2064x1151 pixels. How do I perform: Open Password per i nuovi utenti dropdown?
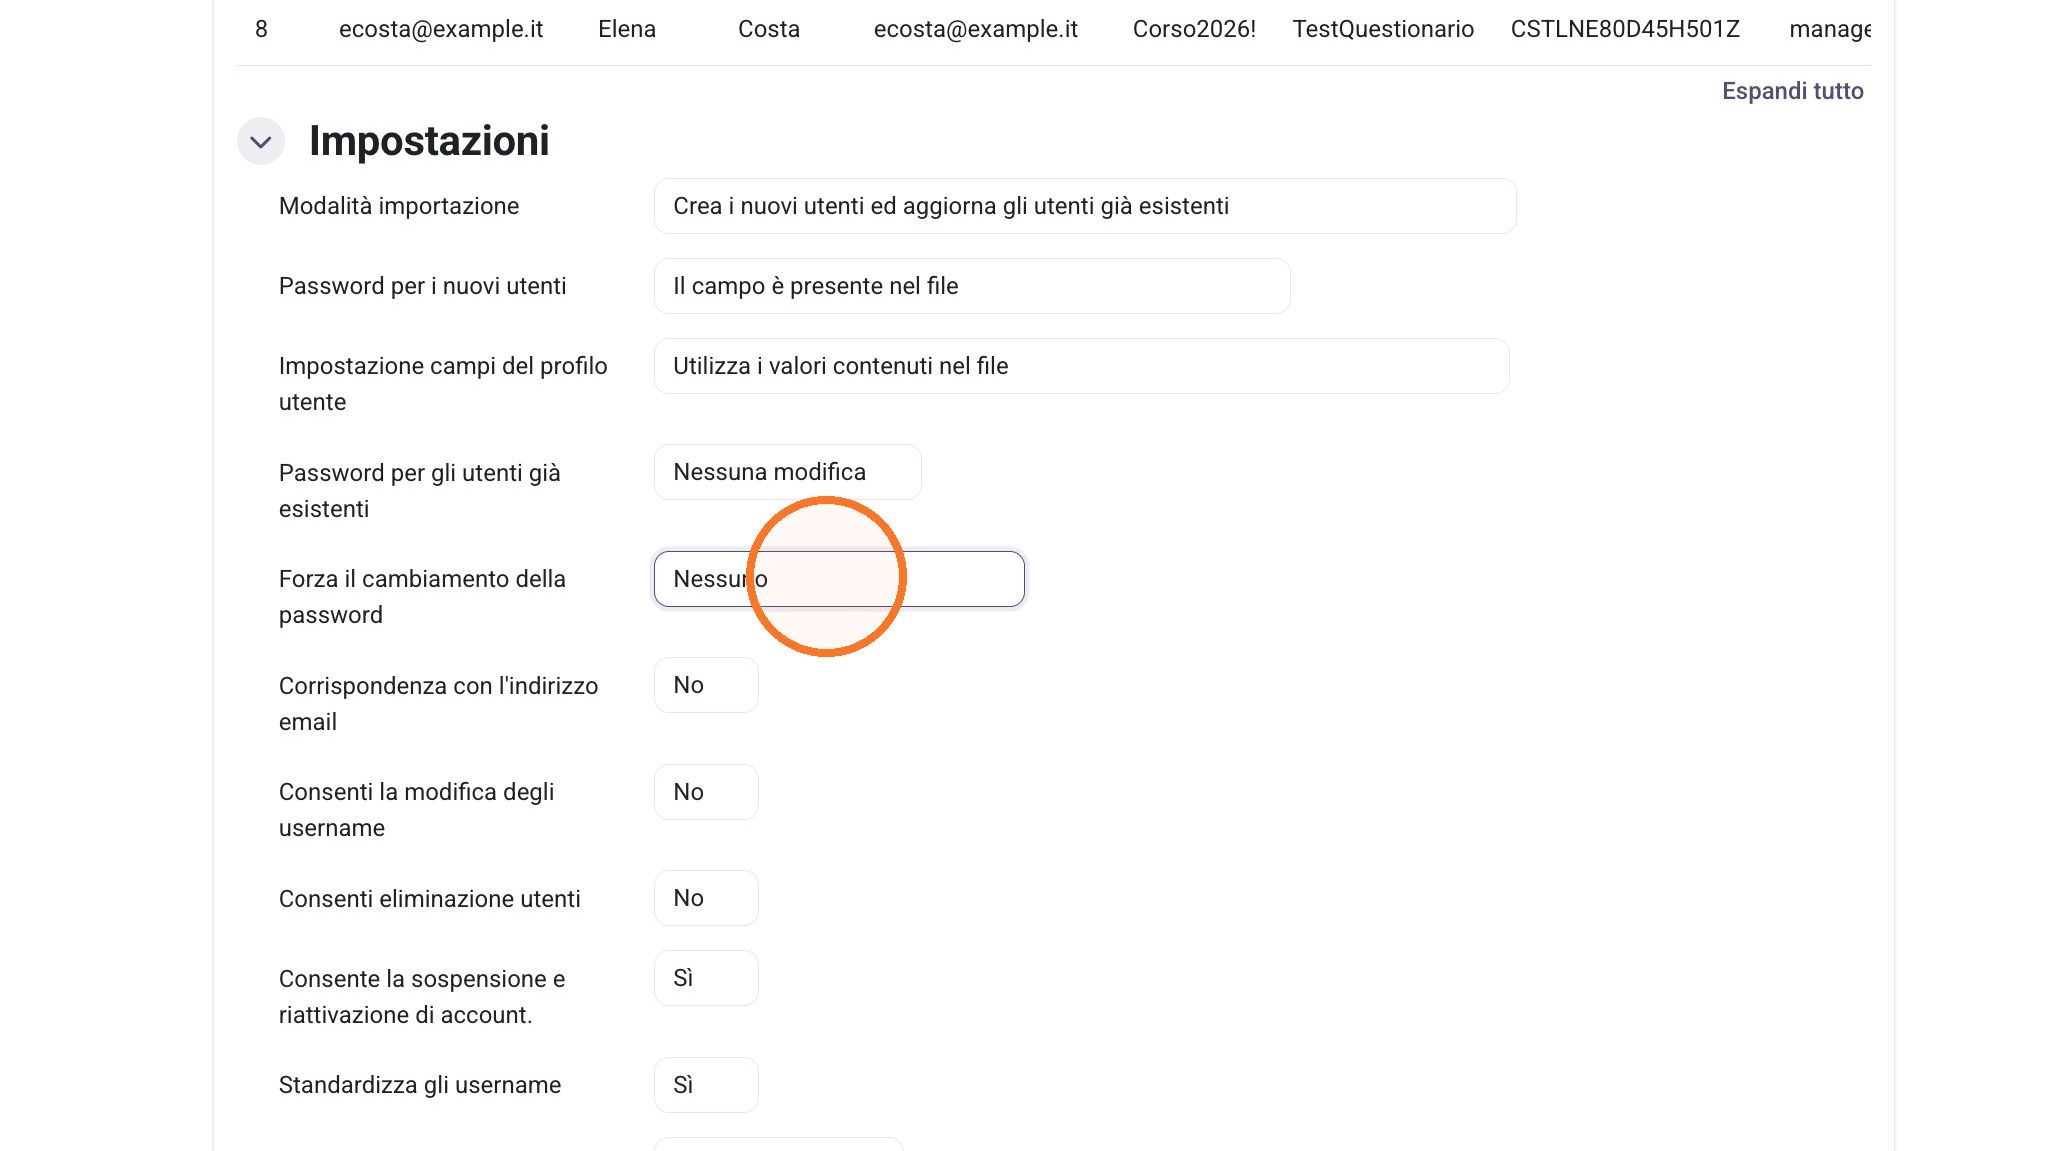[972, 286]
